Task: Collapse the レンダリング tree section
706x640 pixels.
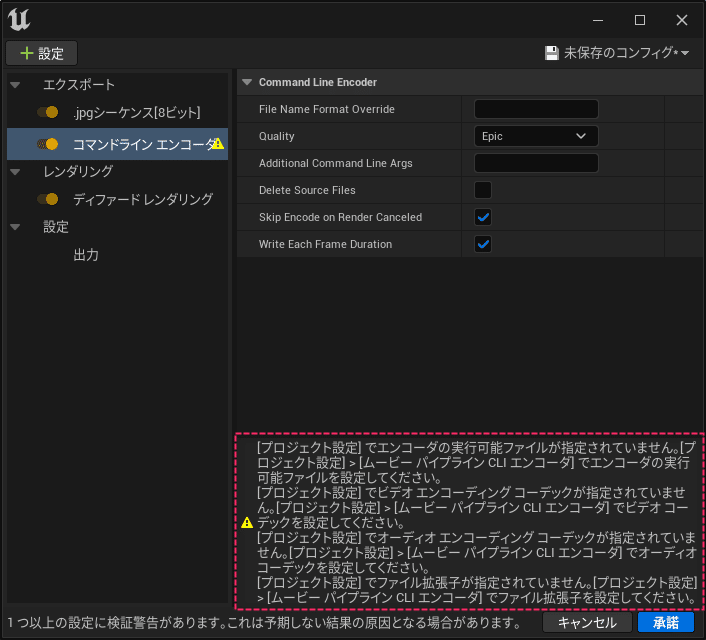Action: 15,172
